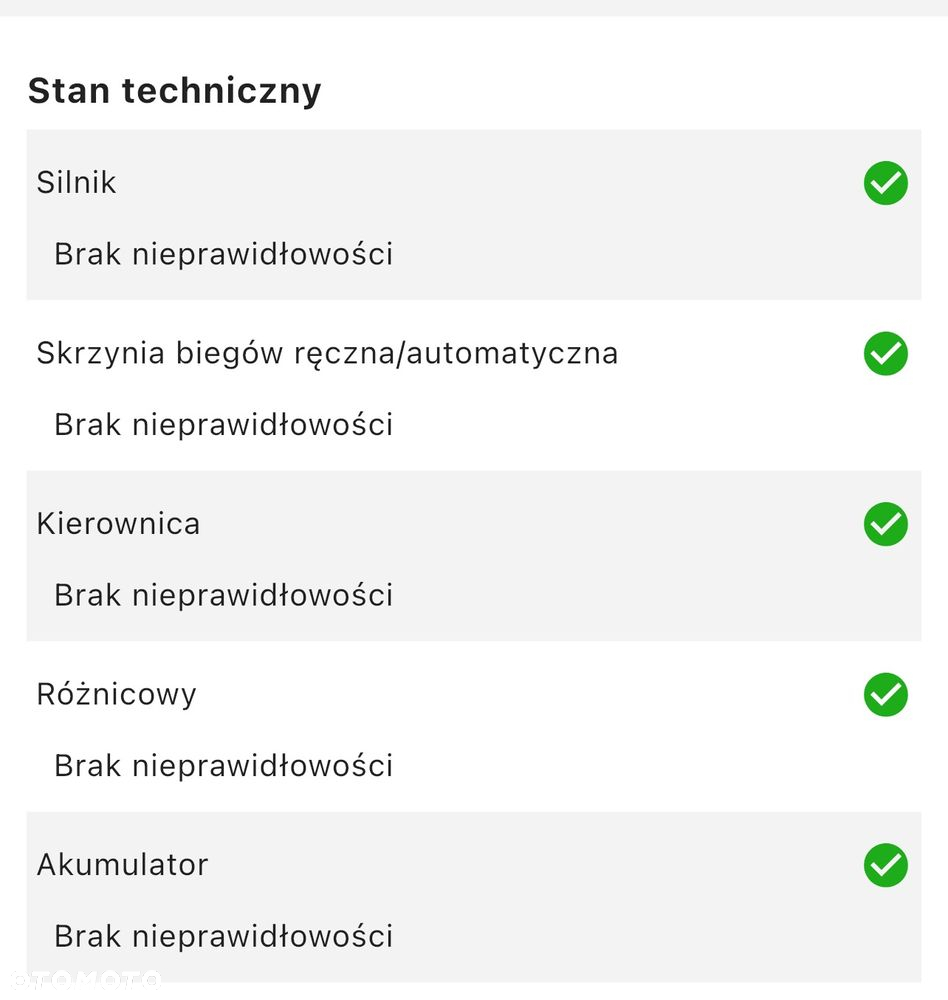Click Brak nieprawidłowości under Akumulator

coord(224,936)
